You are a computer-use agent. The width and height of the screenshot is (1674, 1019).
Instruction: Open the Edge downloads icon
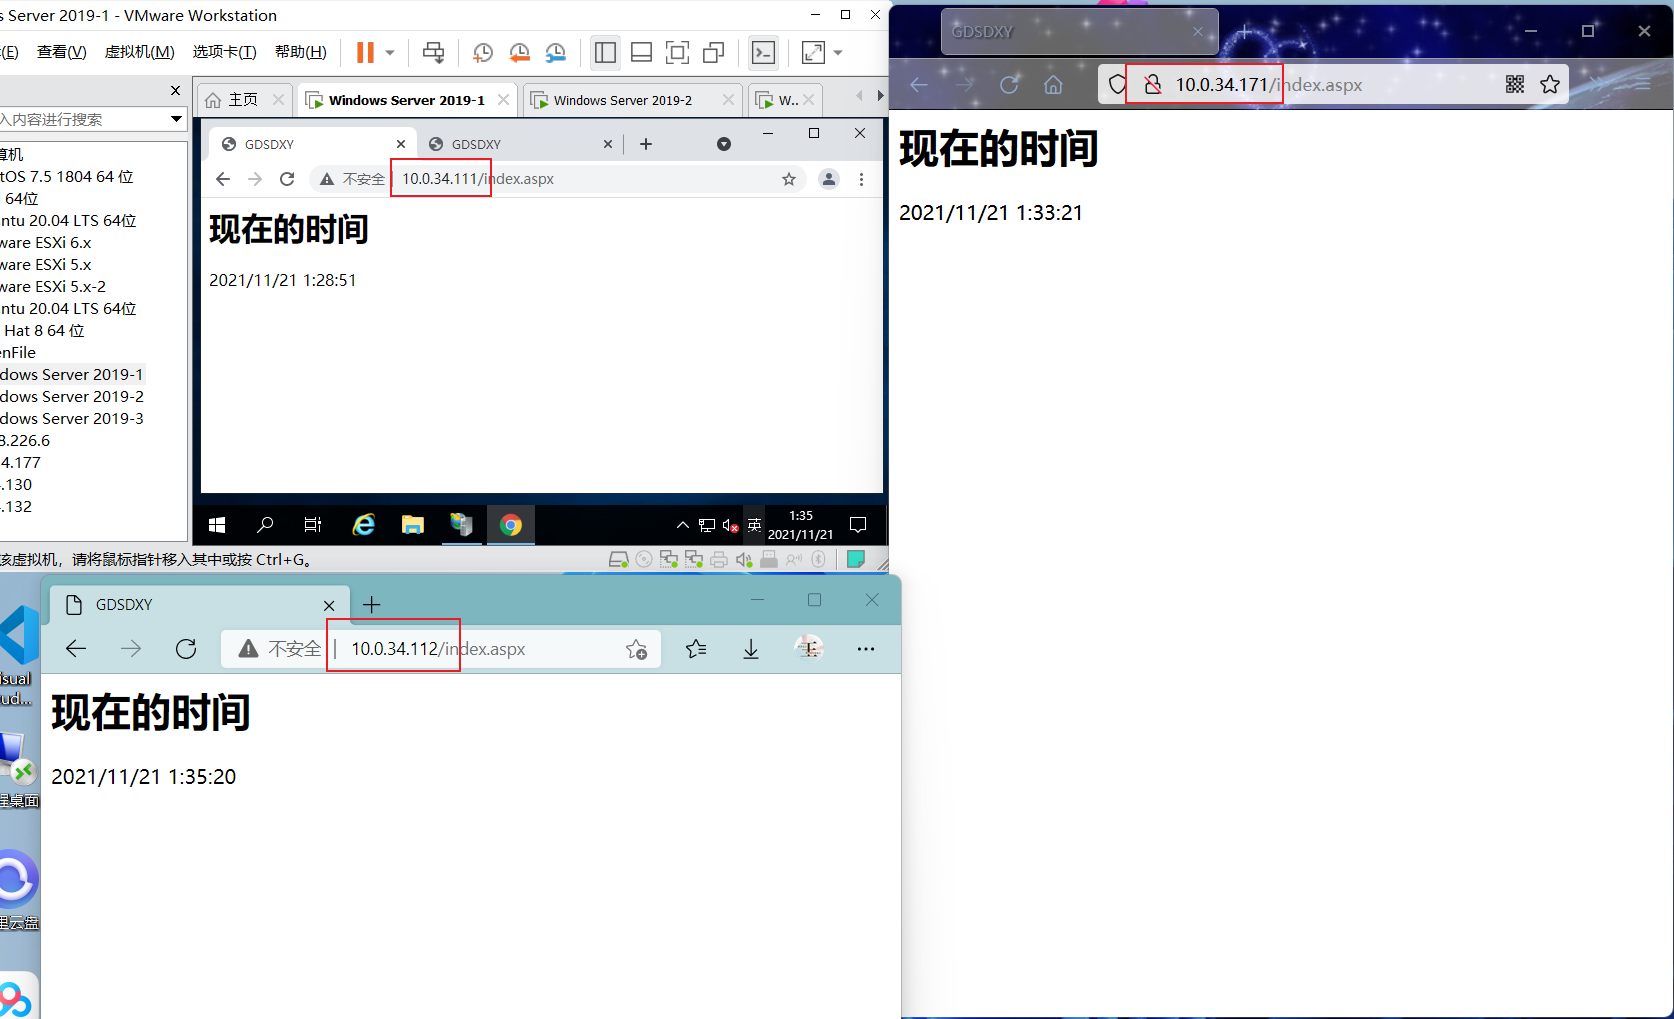pos(751,650)
